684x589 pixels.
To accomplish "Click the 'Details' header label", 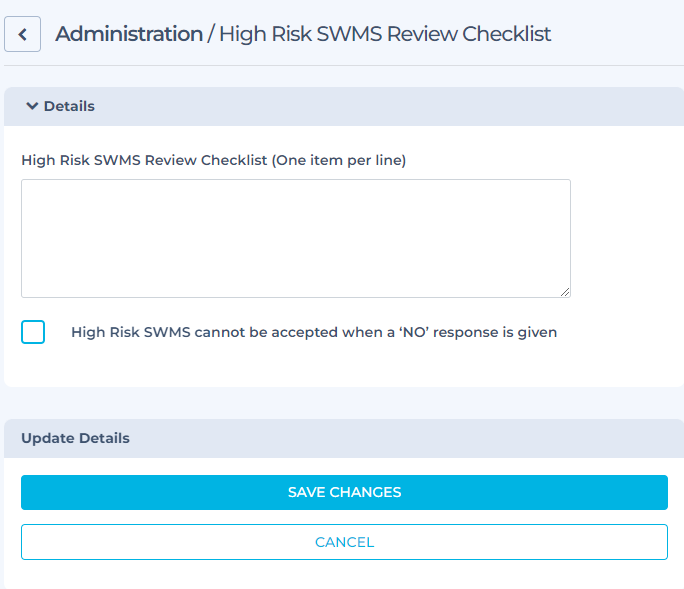I will click(69, 106).
